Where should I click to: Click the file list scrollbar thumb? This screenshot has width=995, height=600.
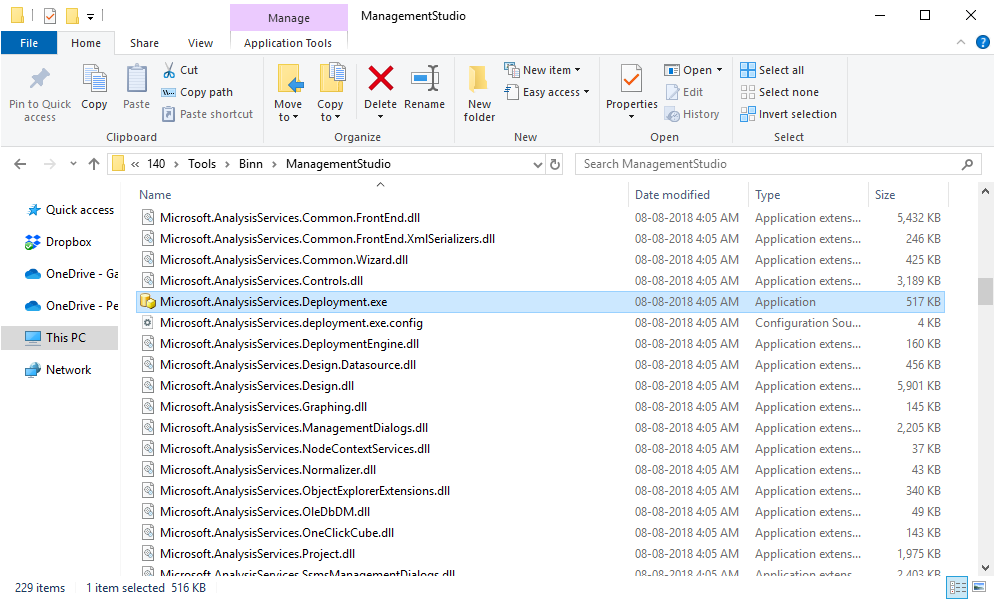point(985,292)
